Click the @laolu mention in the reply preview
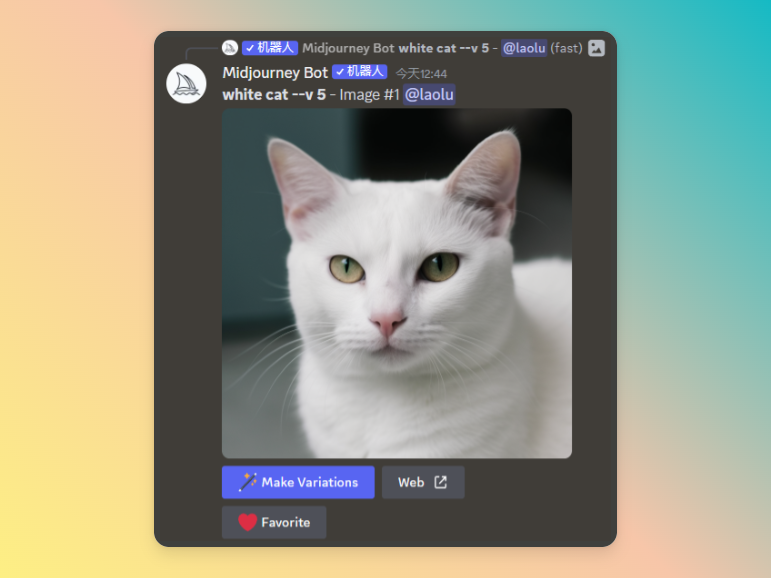771x578 pixels. [524, 48]
